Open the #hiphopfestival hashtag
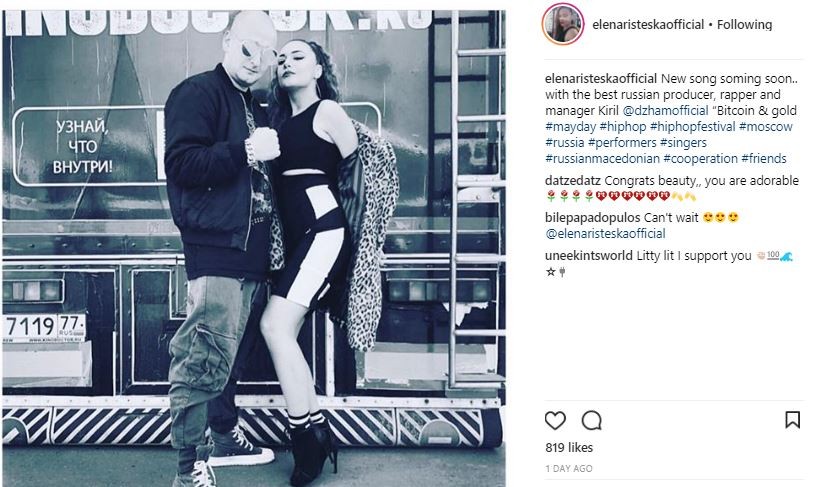The image size is (817, 487). click(x=692, y=127)
